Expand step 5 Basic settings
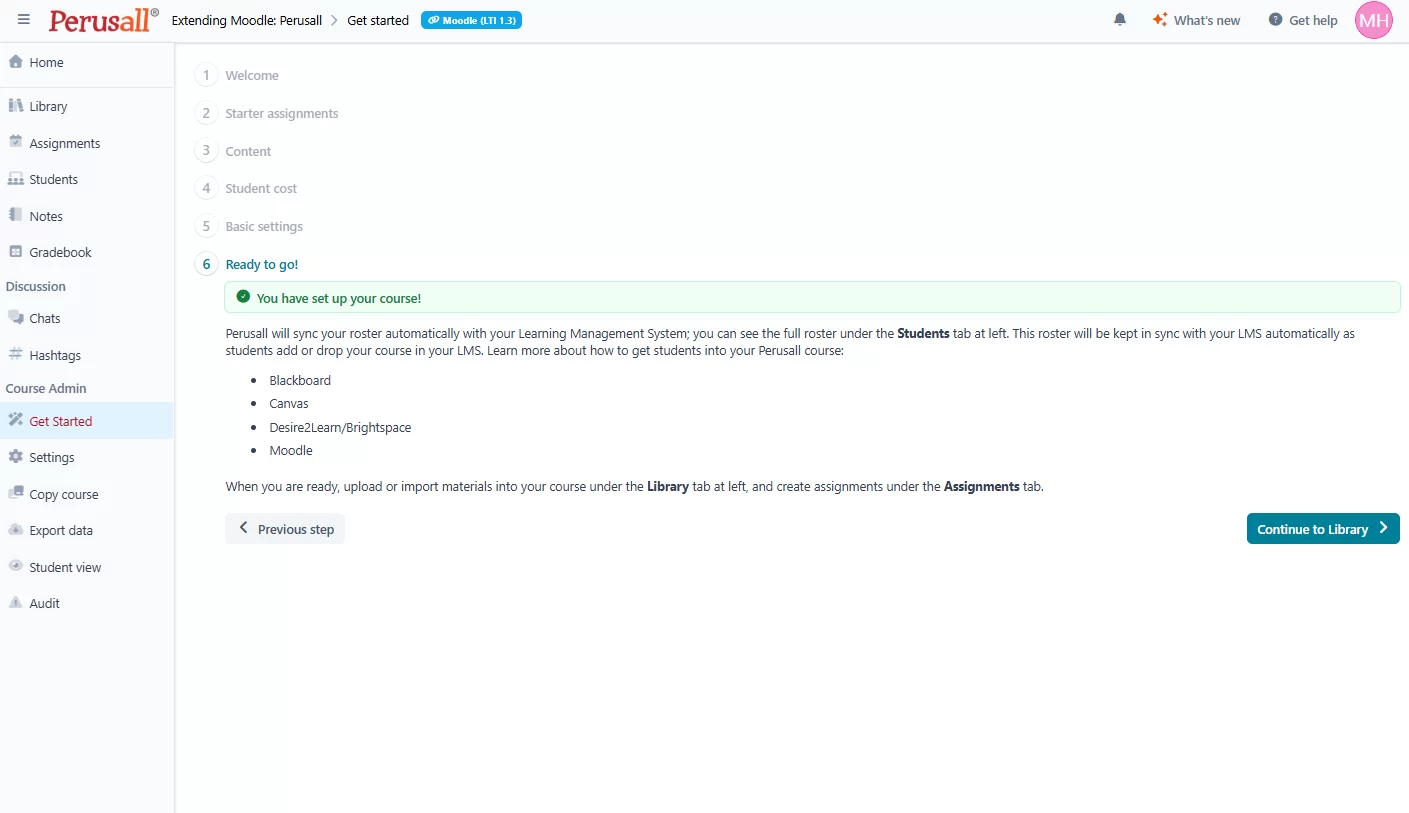 tap(264, 226)
